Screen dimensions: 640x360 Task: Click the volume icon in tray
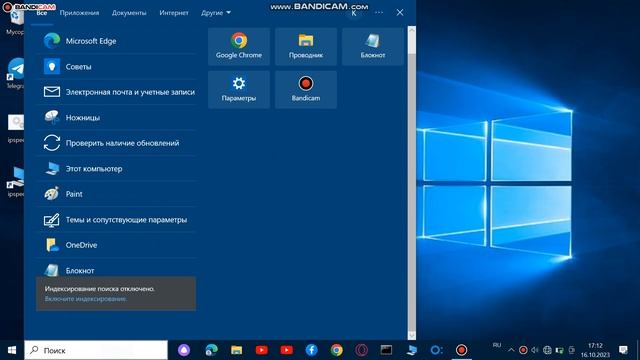535,350
